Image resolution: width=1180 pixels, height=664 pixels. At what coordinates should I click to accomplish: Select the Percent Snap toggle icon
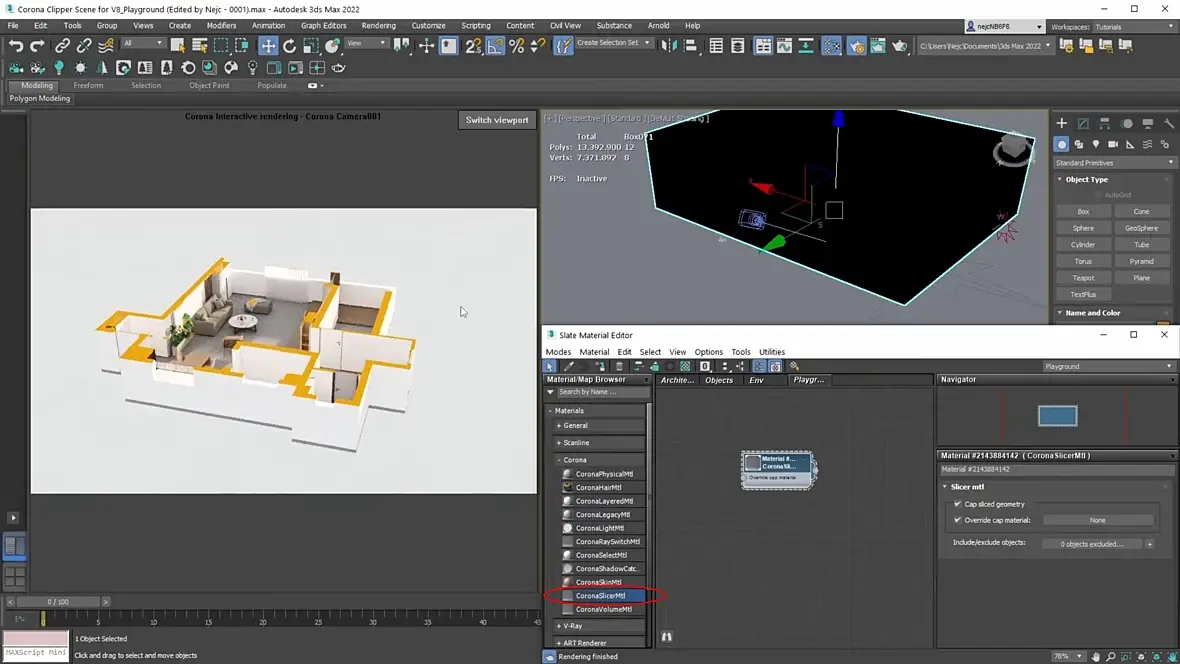(x=517, y=46)
